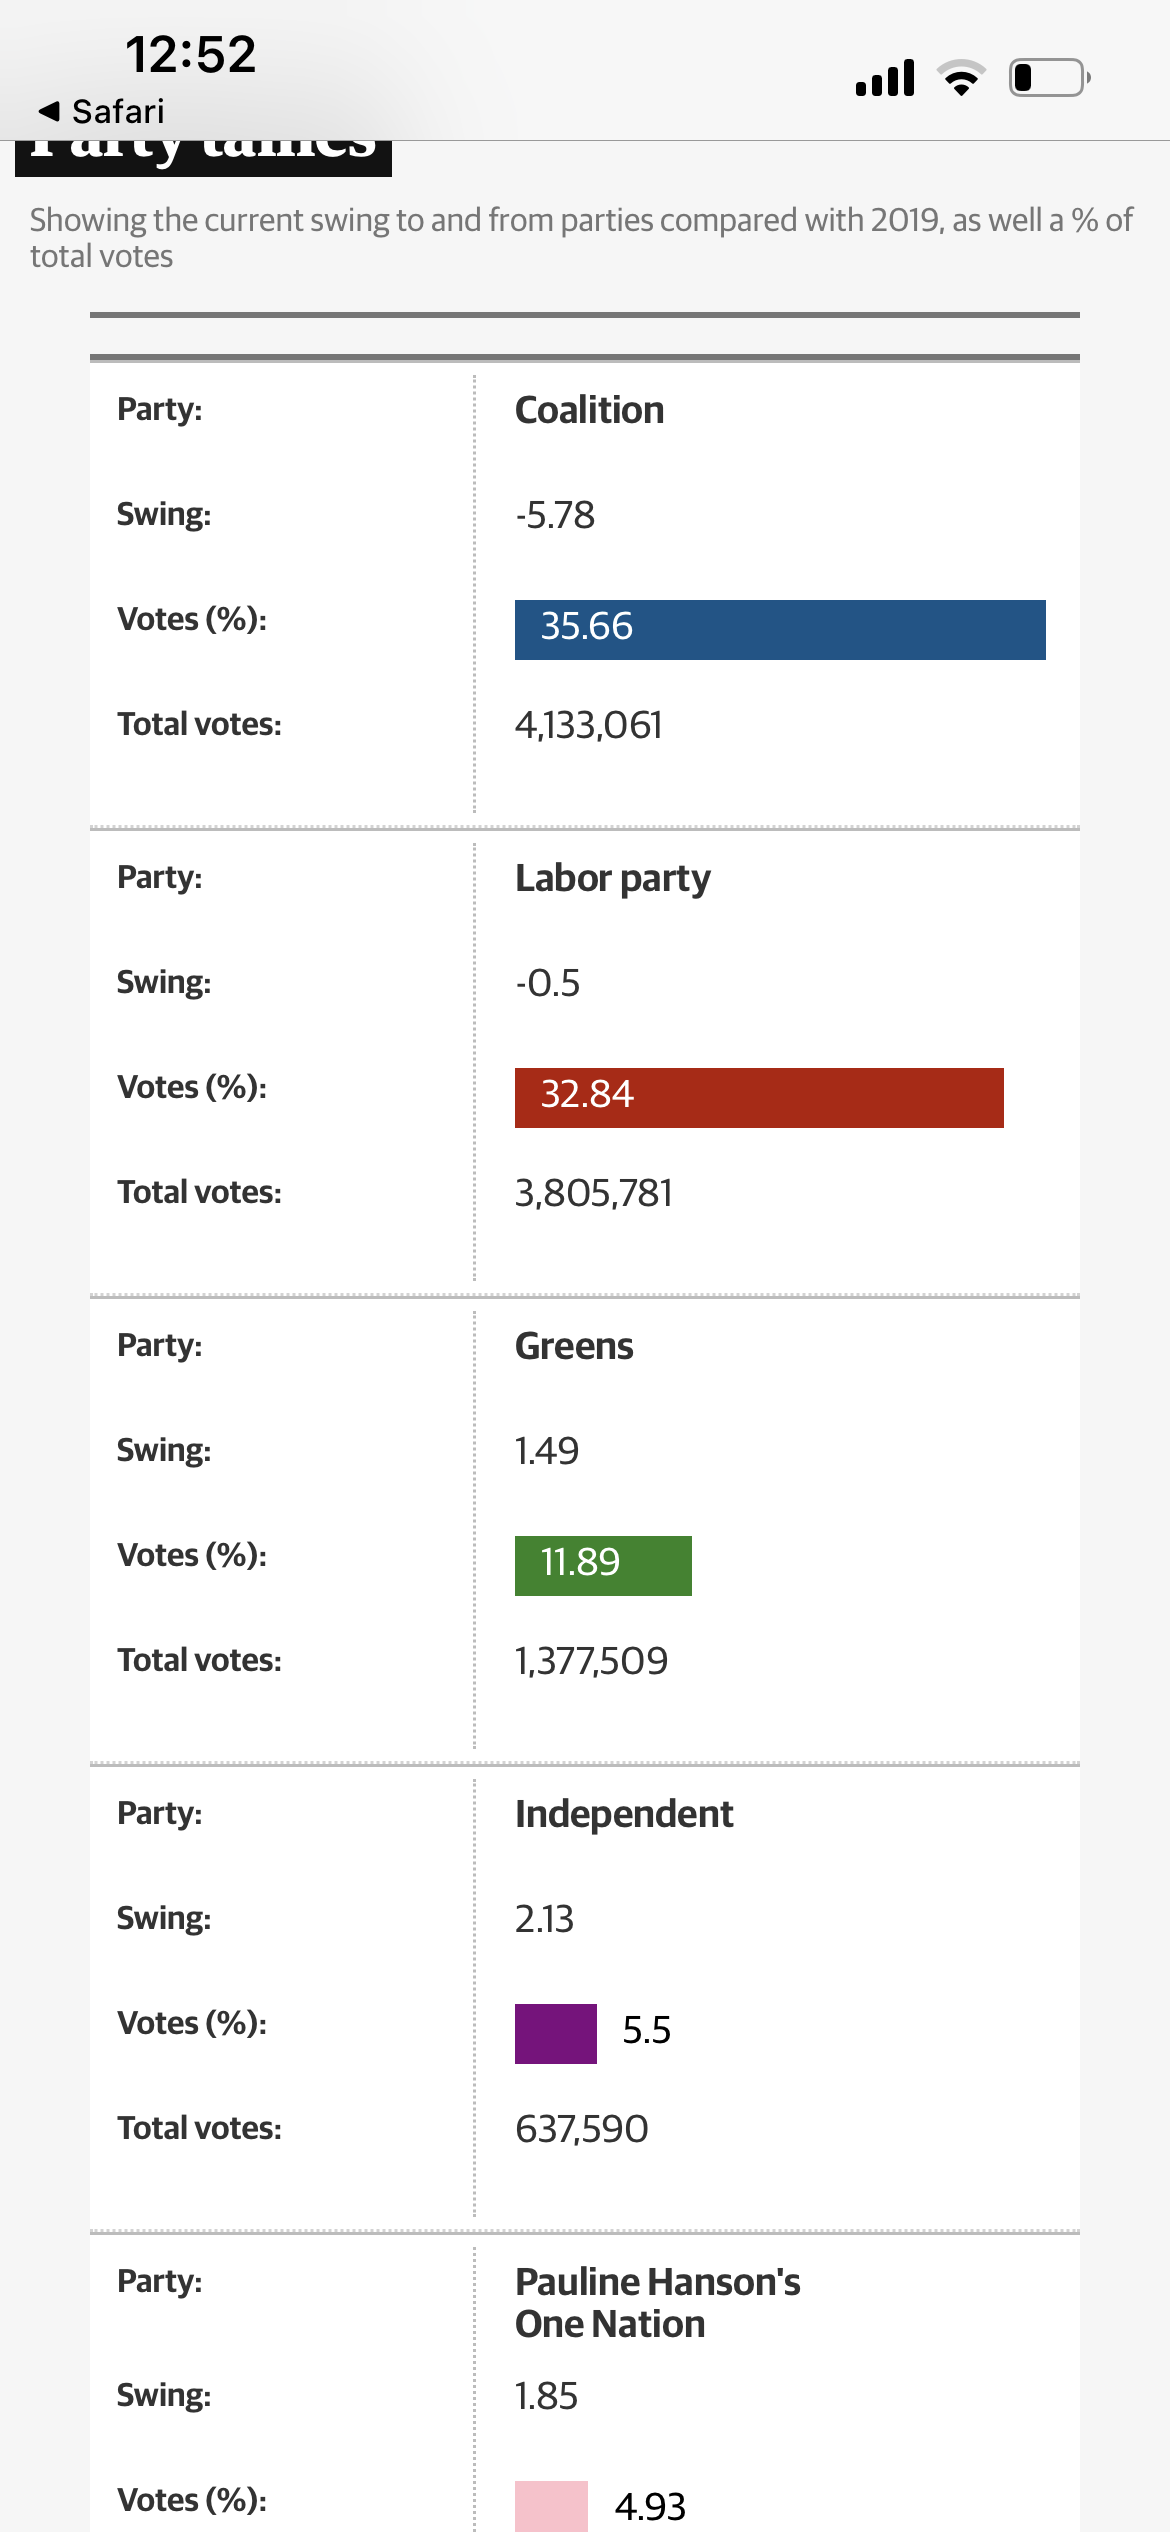Click Independent total votes 637,590

[x=581, y=2129]
